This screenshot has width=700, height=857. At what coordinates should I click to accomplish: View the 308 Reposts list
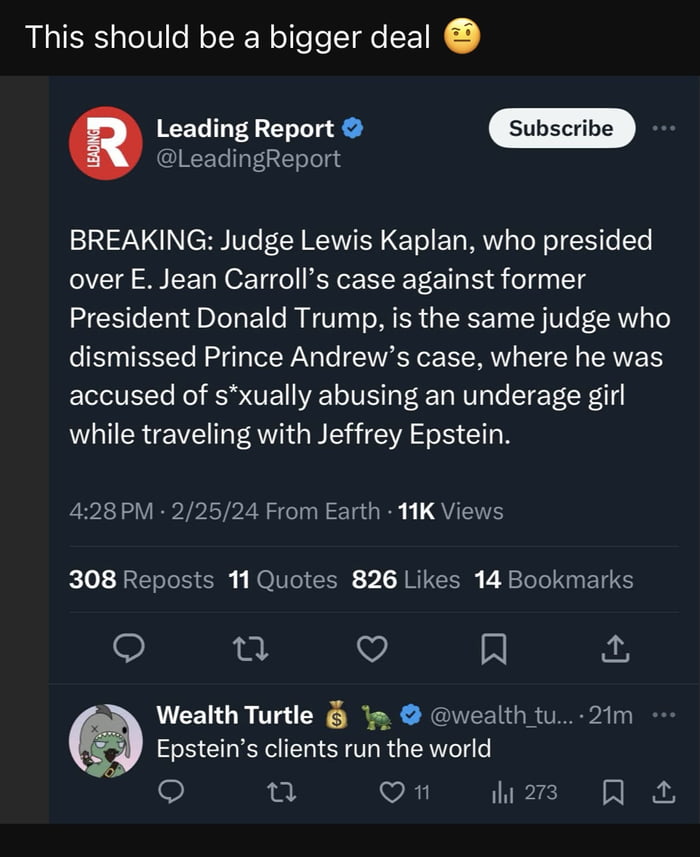coord(141,580)
